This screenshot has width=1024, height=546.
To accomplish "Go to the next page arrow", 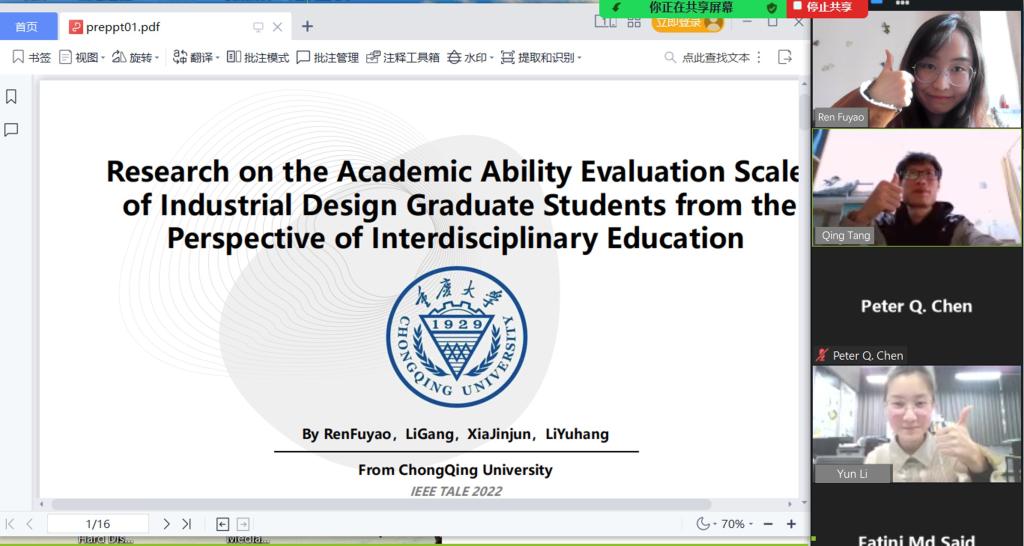I will [166, 524].
